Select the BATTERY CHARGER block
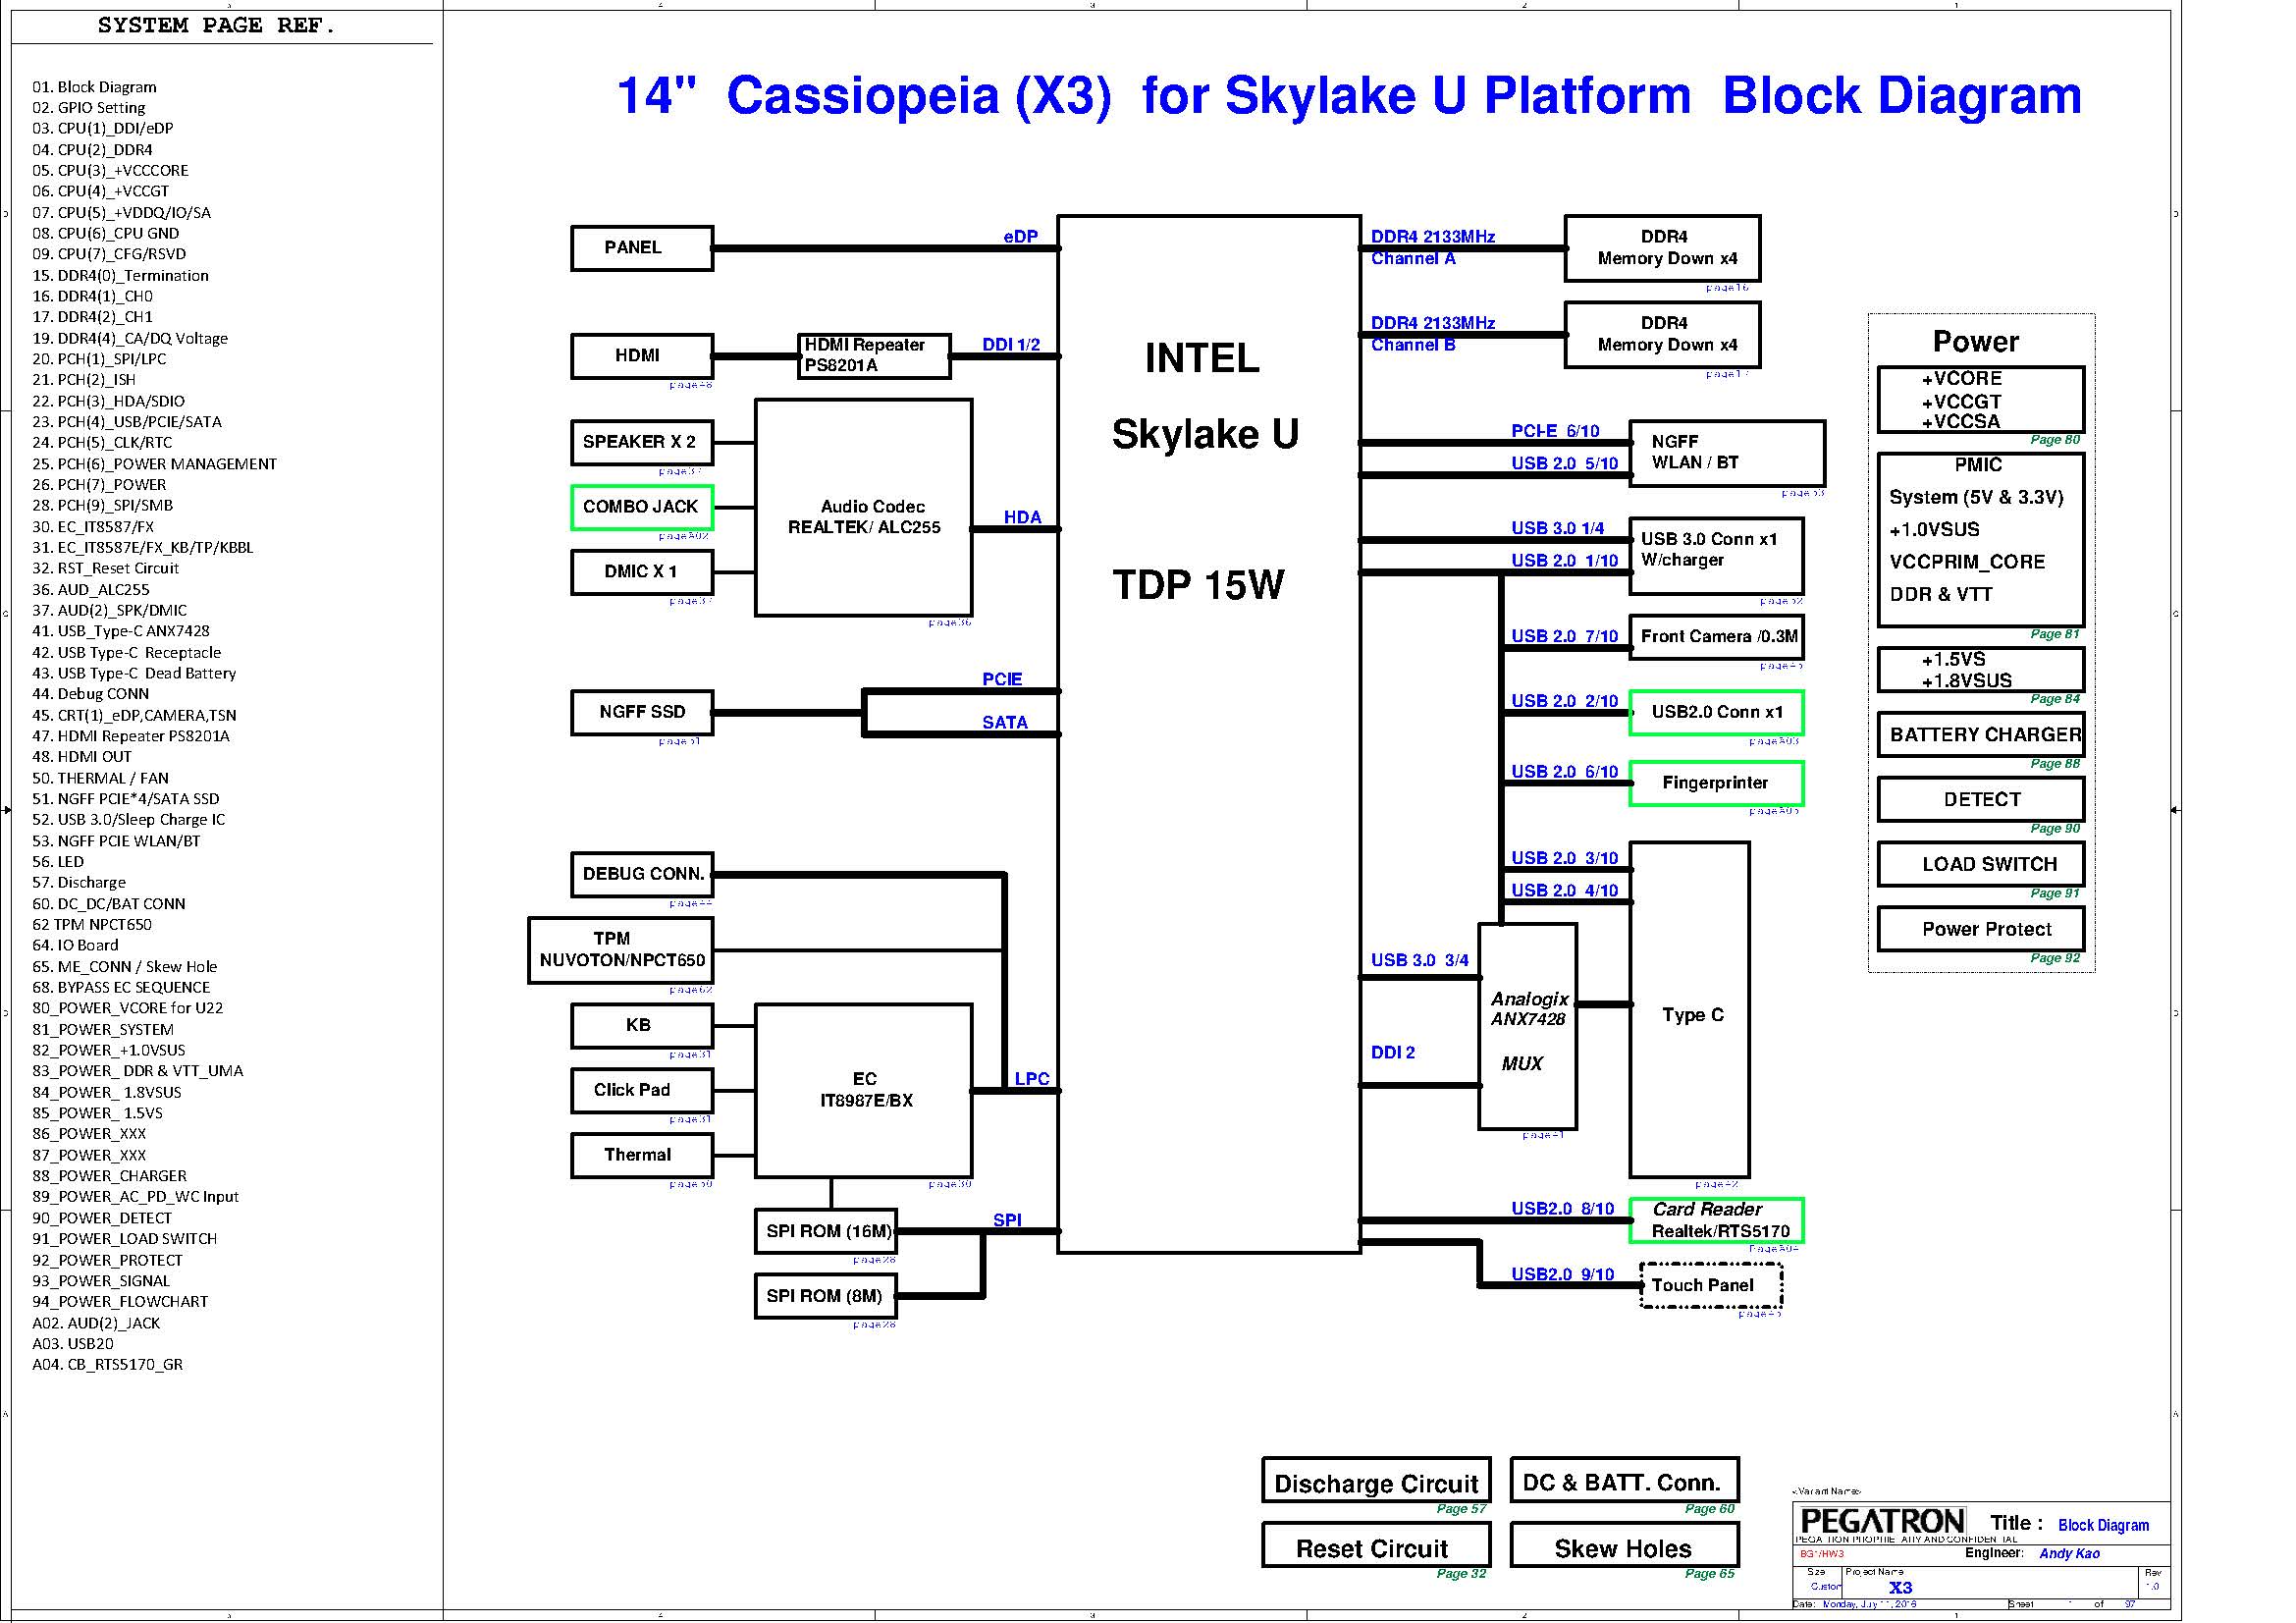This screenshot has width=2296, height=1623. (1981, 735)
